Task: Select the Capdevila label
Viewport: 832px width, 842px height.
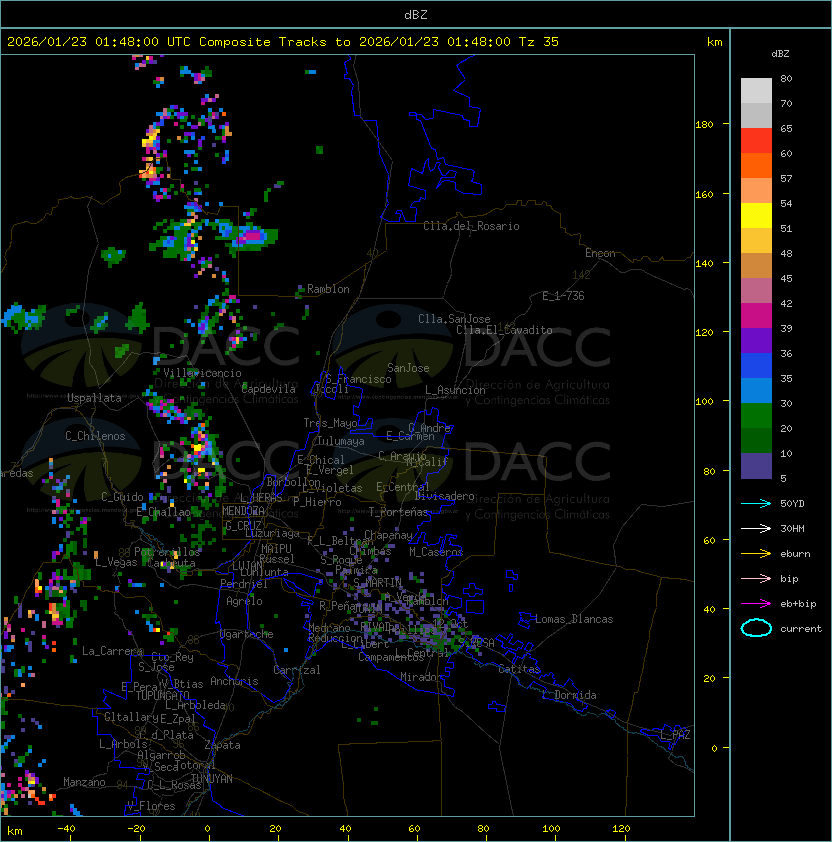Action: coord(269,389)
